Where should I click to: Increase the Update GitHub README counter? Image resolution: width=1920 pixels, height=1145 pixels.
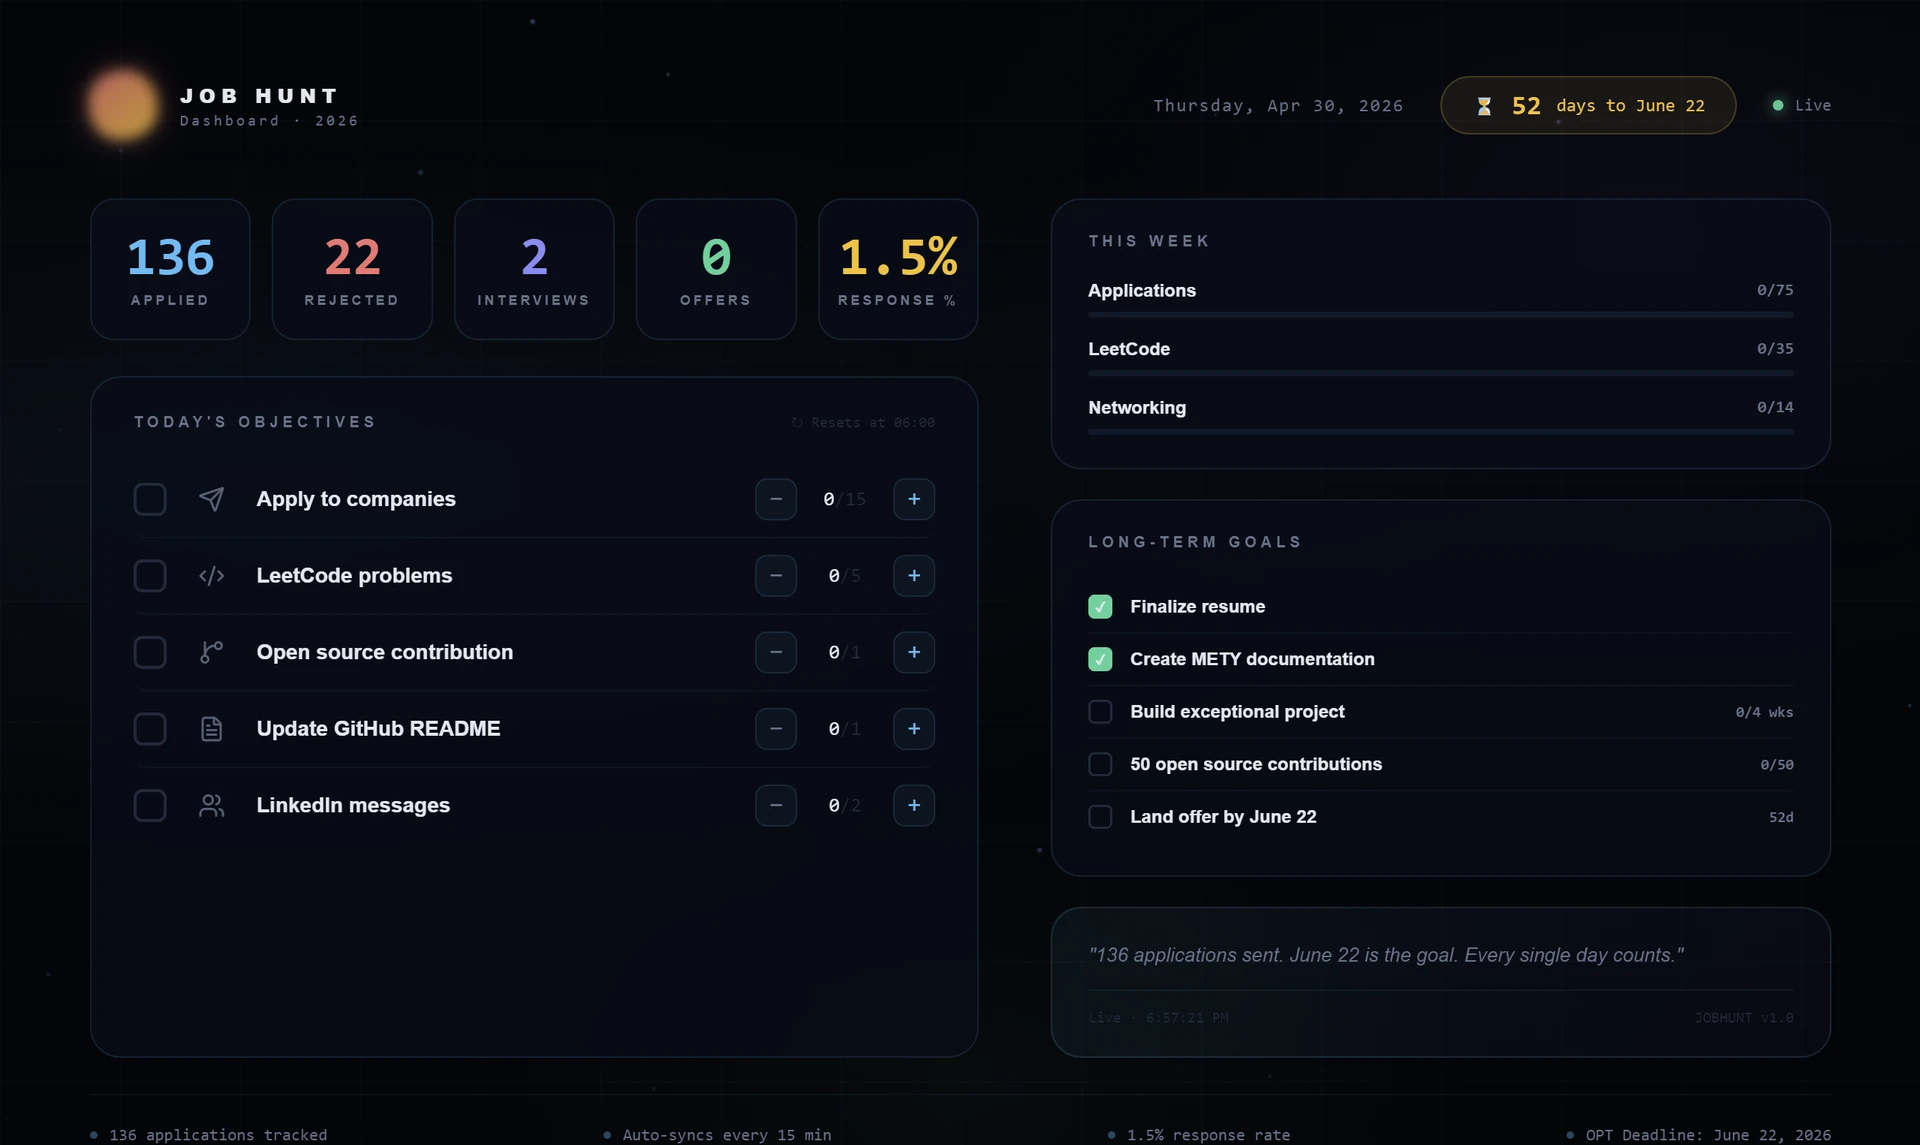tap(914, 729)
